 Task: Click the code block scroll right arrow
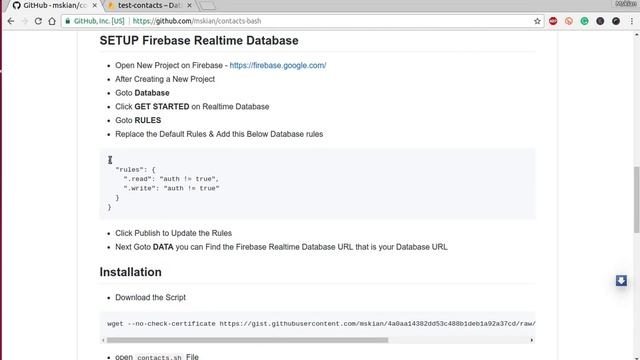pos(531,340)
